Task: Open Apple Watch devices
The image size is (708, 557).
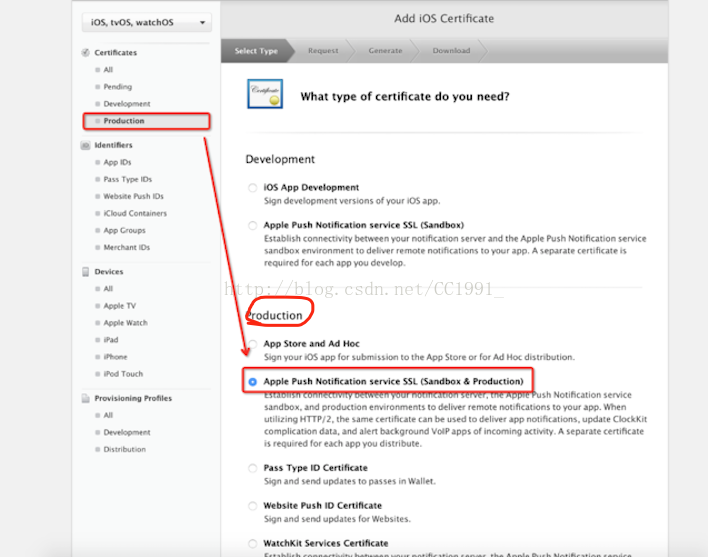Action: point(125,323)
